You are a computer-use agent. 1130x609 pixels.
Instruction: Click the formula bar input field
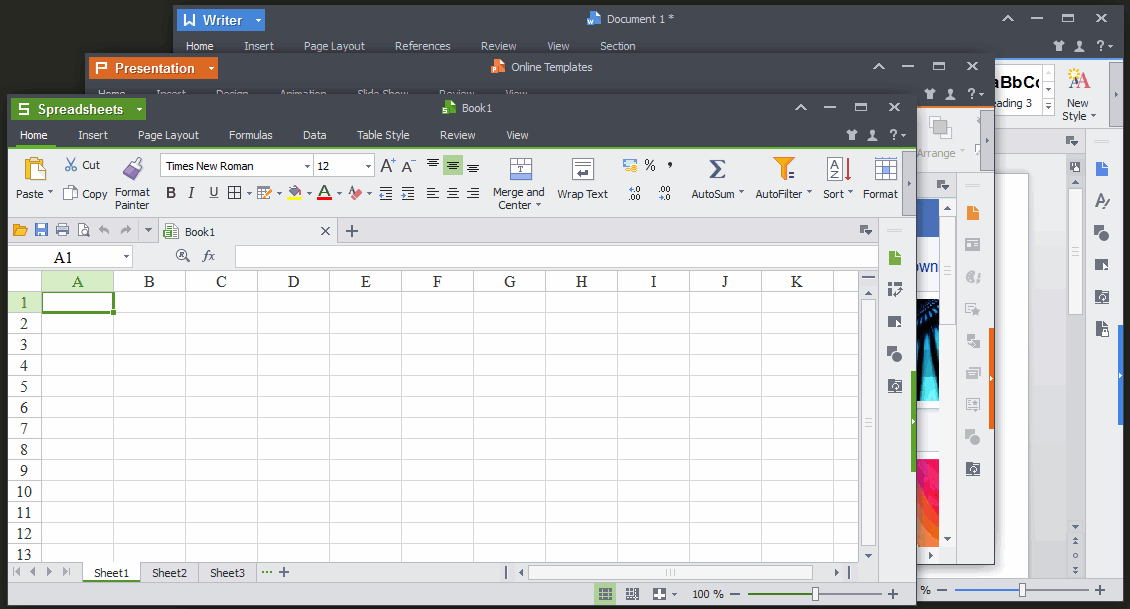(x=556, y=257)
